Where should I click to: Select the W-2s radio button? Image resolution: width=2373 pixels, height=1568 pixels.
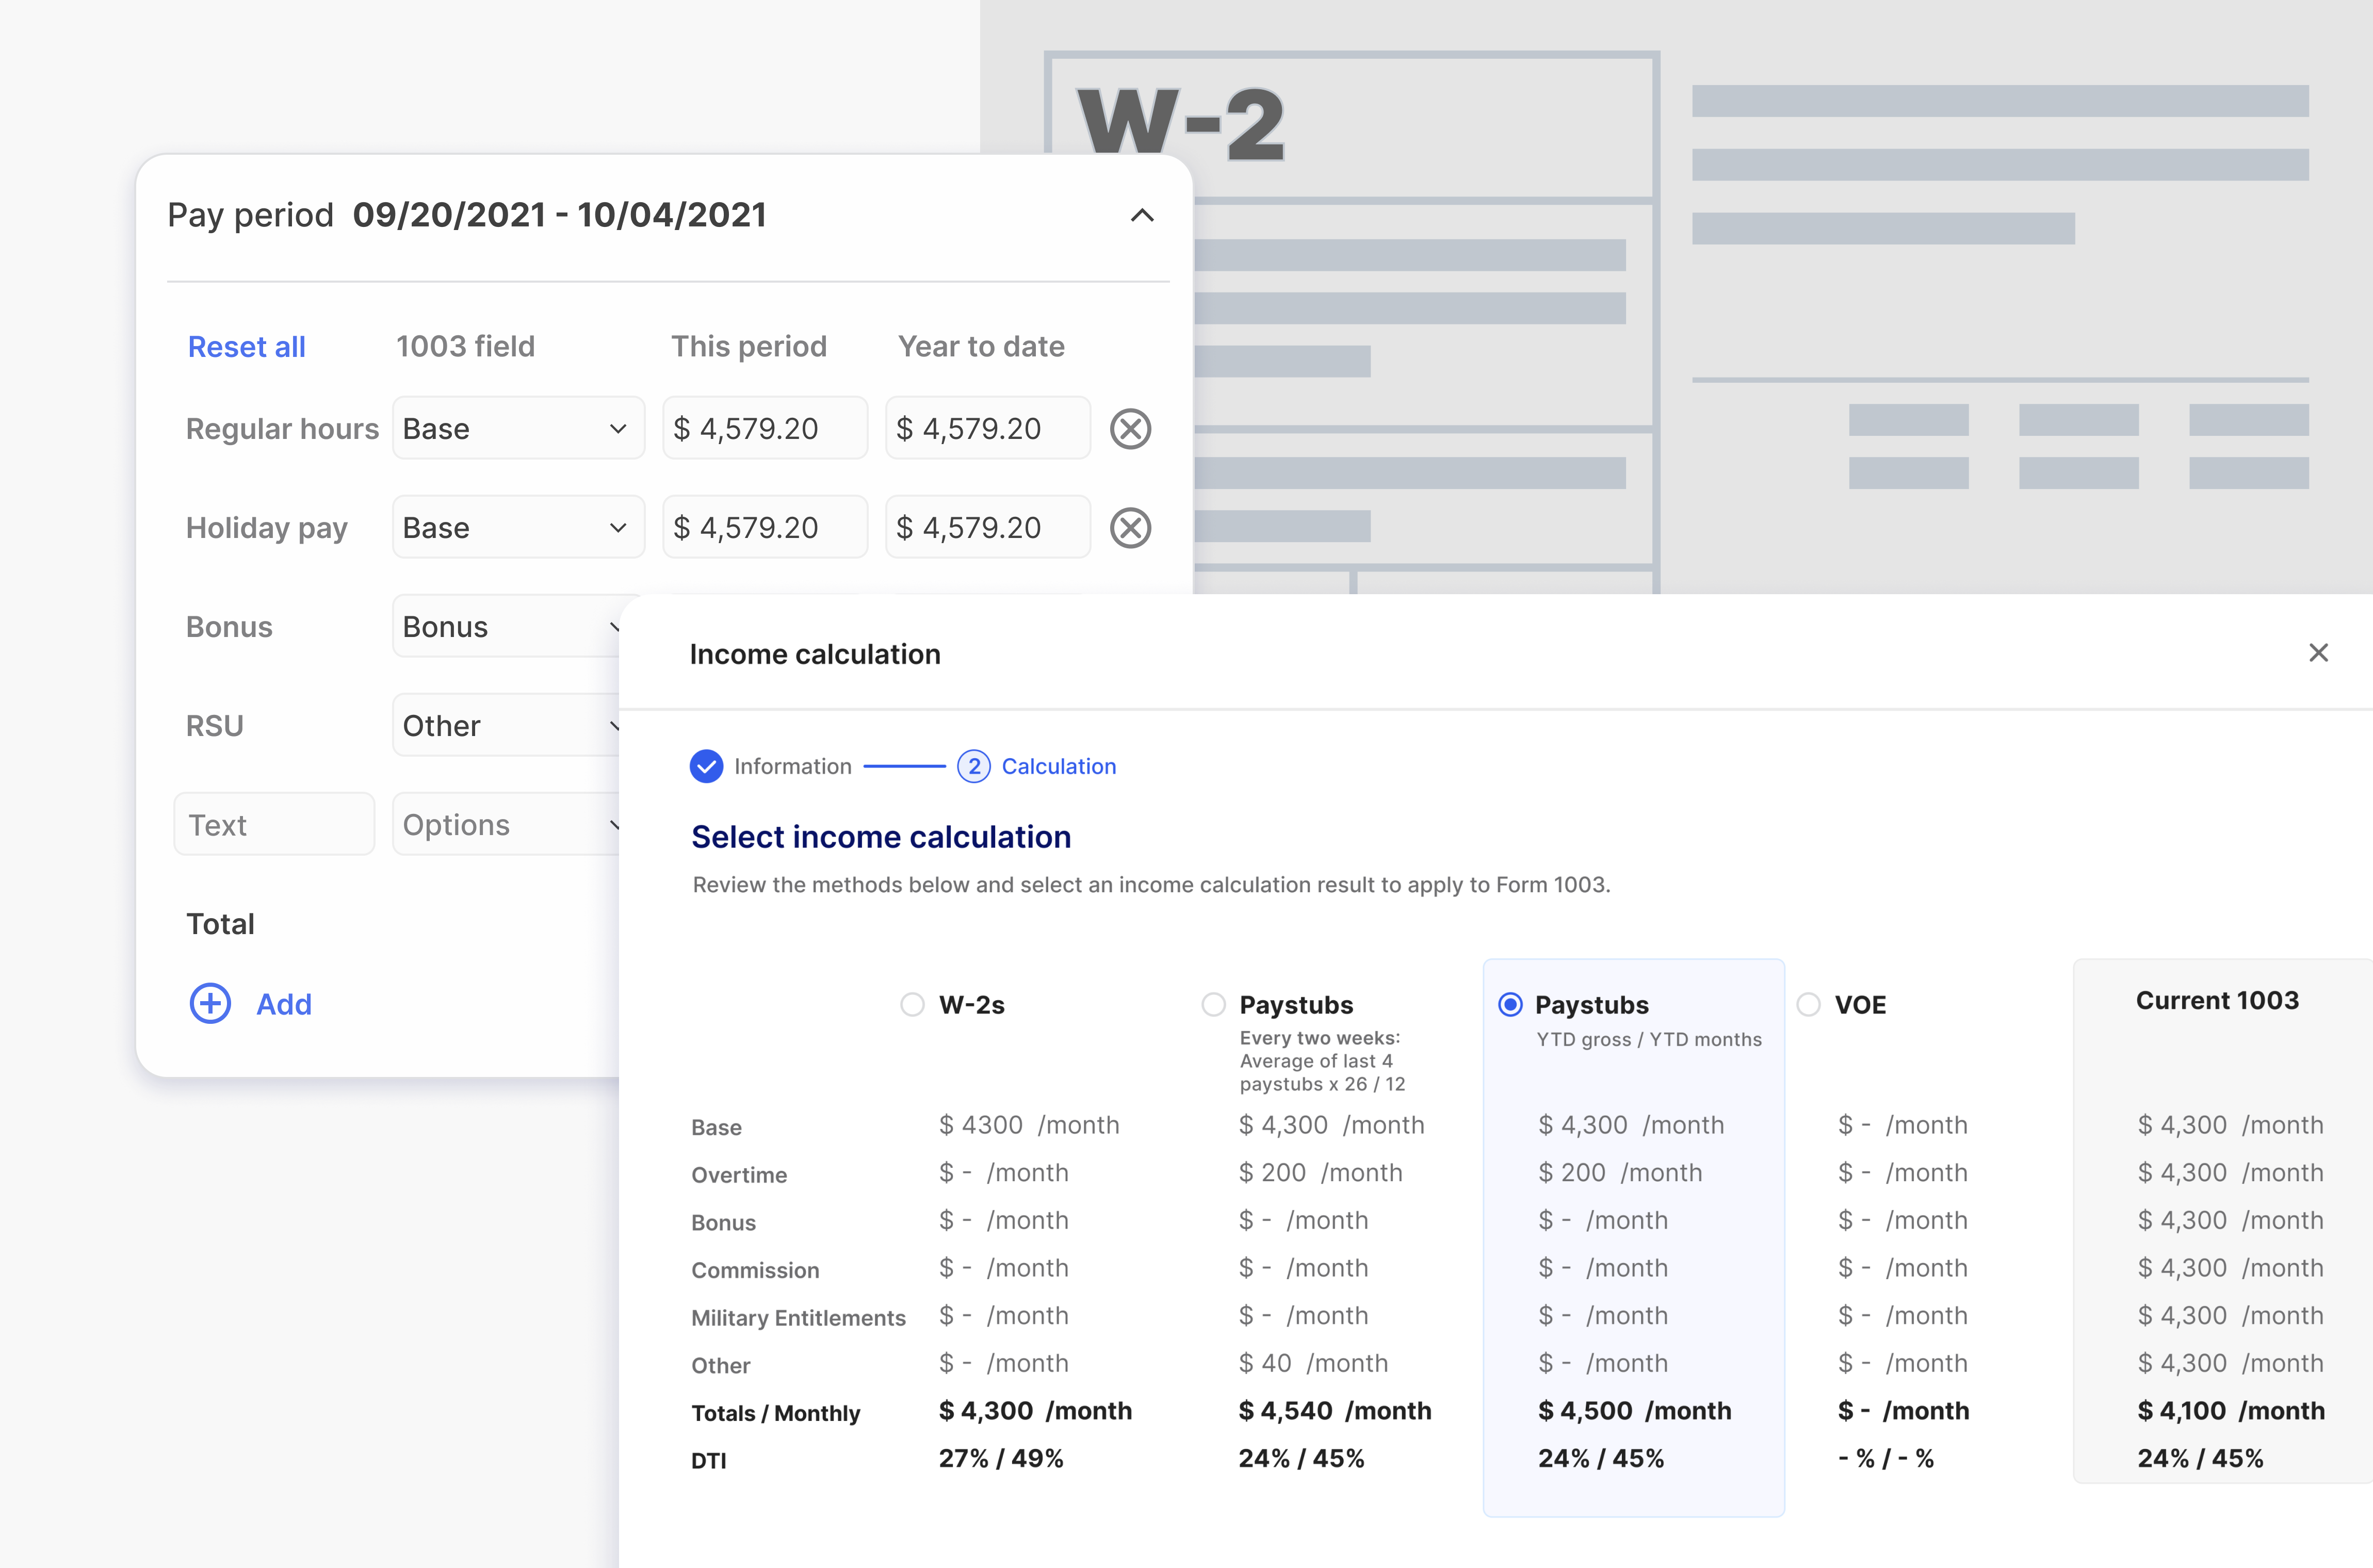coord(912,1004)
